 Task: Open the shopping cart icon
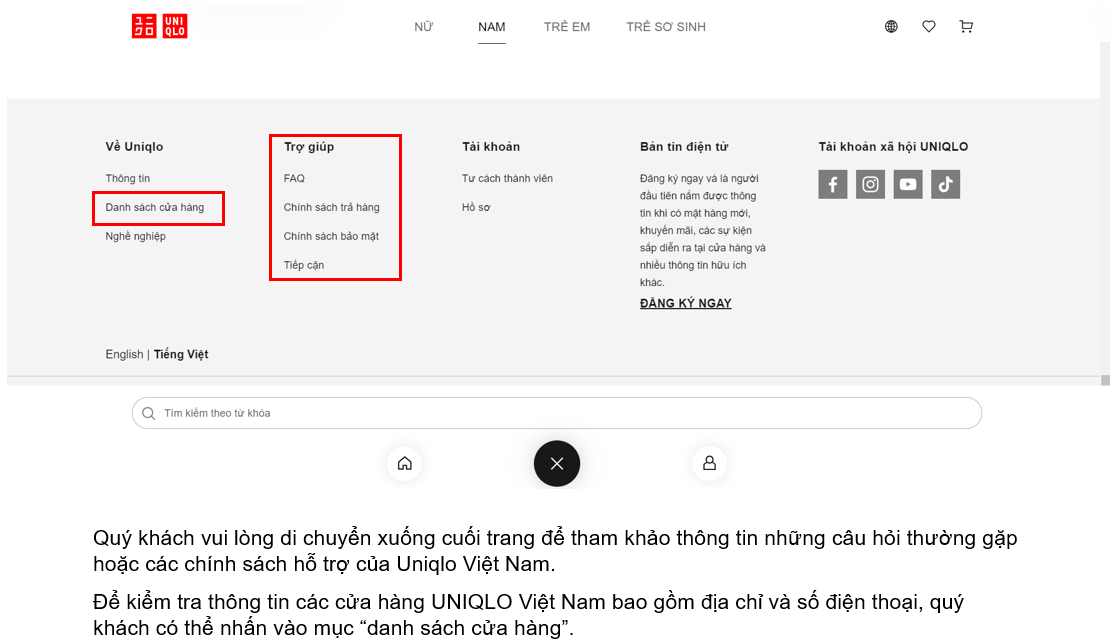point(966,27)
